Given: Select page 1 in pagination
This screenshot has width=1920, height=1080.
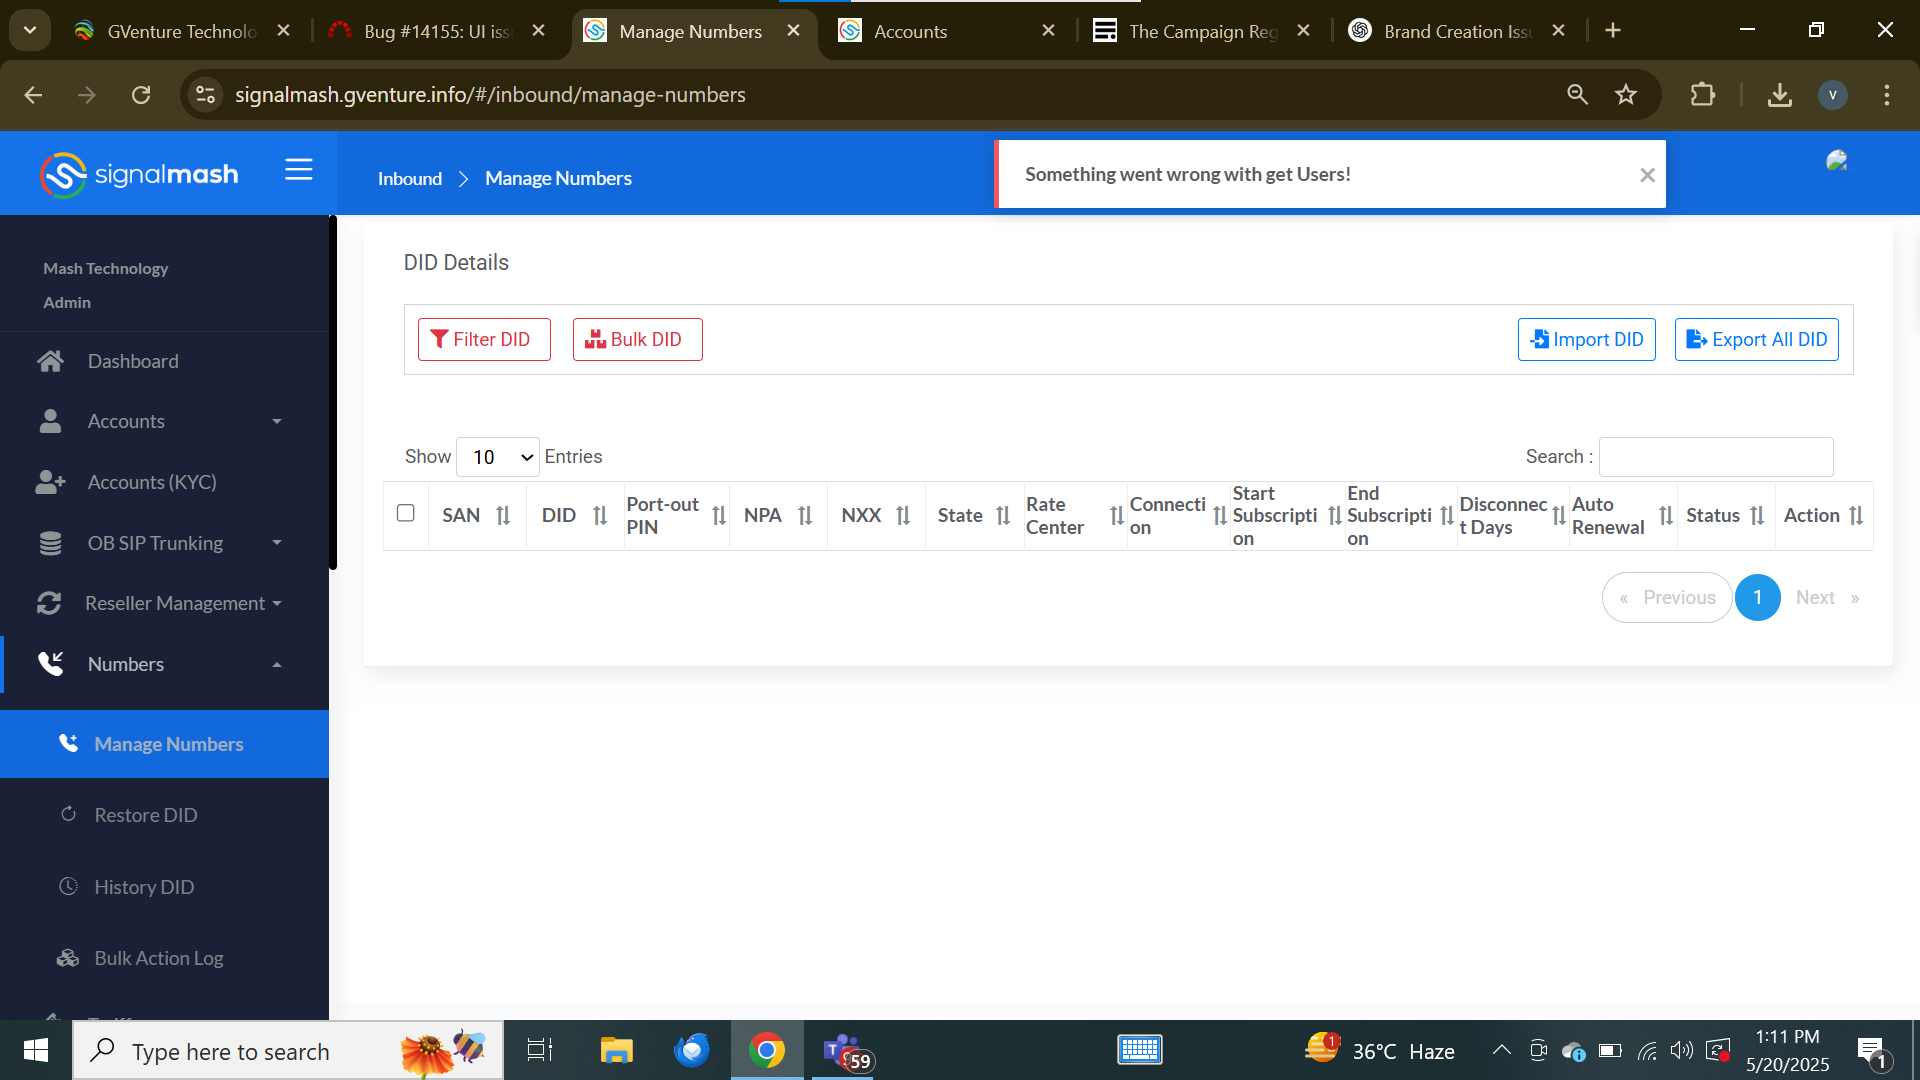Looking at the screenshot, I should 1757,598.
